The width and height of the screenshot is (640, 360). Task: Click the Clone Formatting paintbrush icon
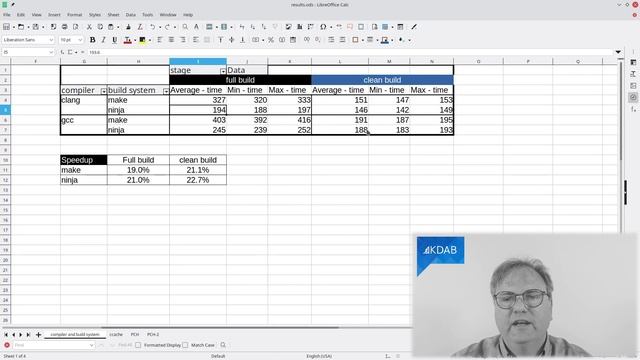[129, 27]
